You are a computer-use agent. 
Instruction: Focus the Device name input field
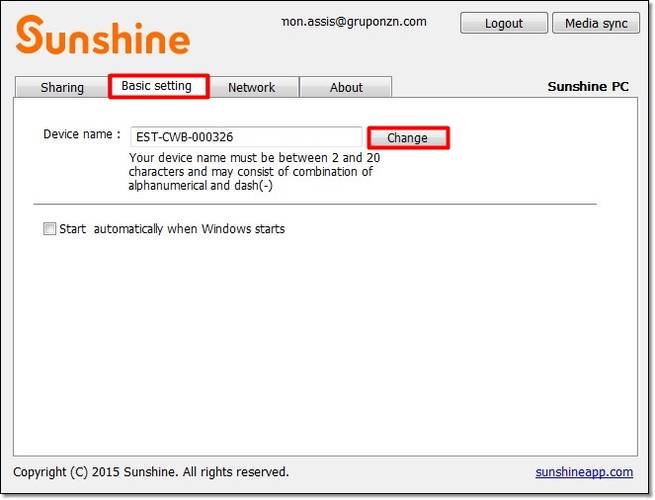pos(246,137)
